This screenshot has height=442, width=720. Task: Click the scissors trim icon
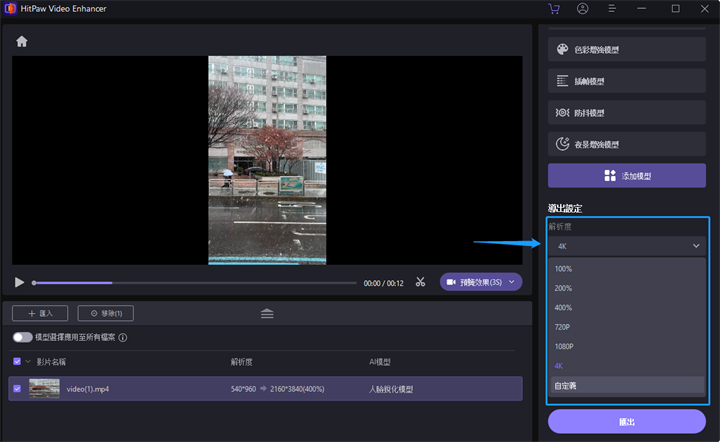tap(421, 282)
